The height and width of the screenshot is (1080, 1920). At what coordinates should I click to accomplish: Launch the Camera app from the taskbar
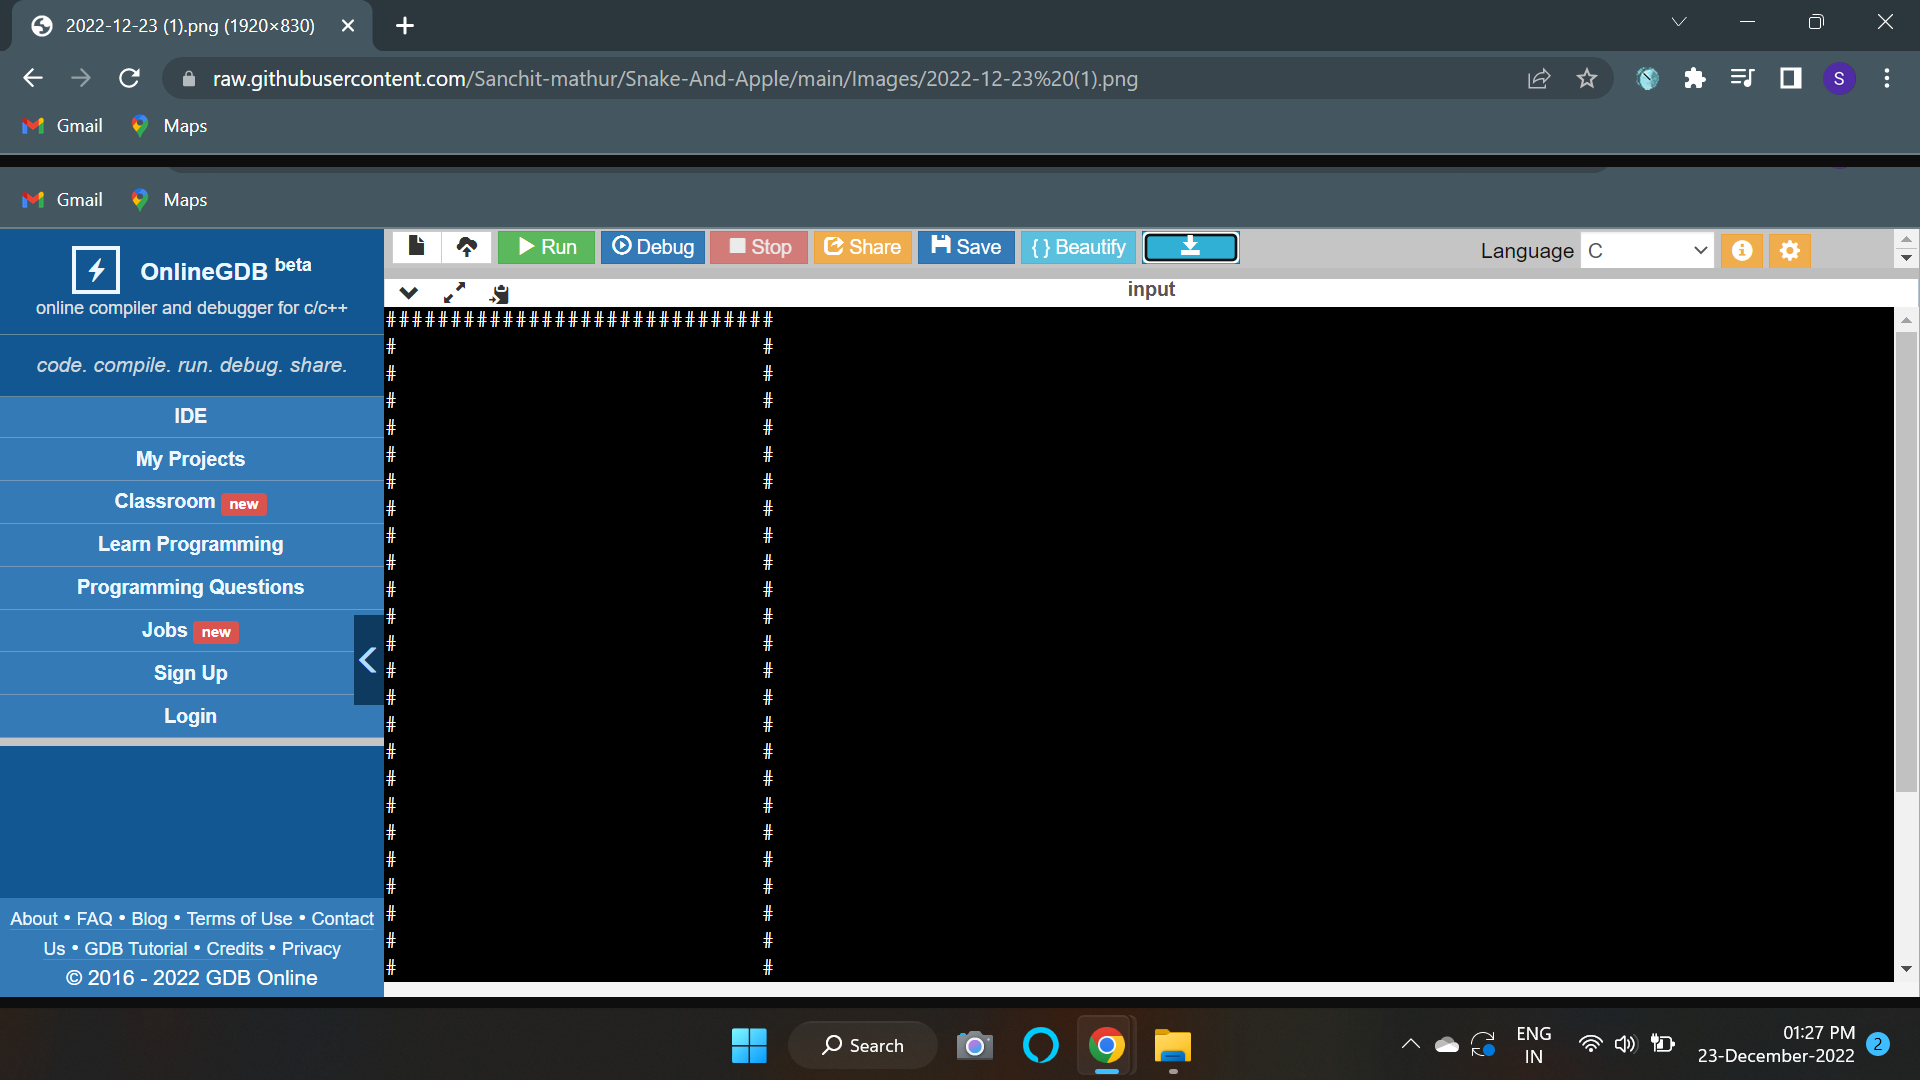[x=974, y=1044]
